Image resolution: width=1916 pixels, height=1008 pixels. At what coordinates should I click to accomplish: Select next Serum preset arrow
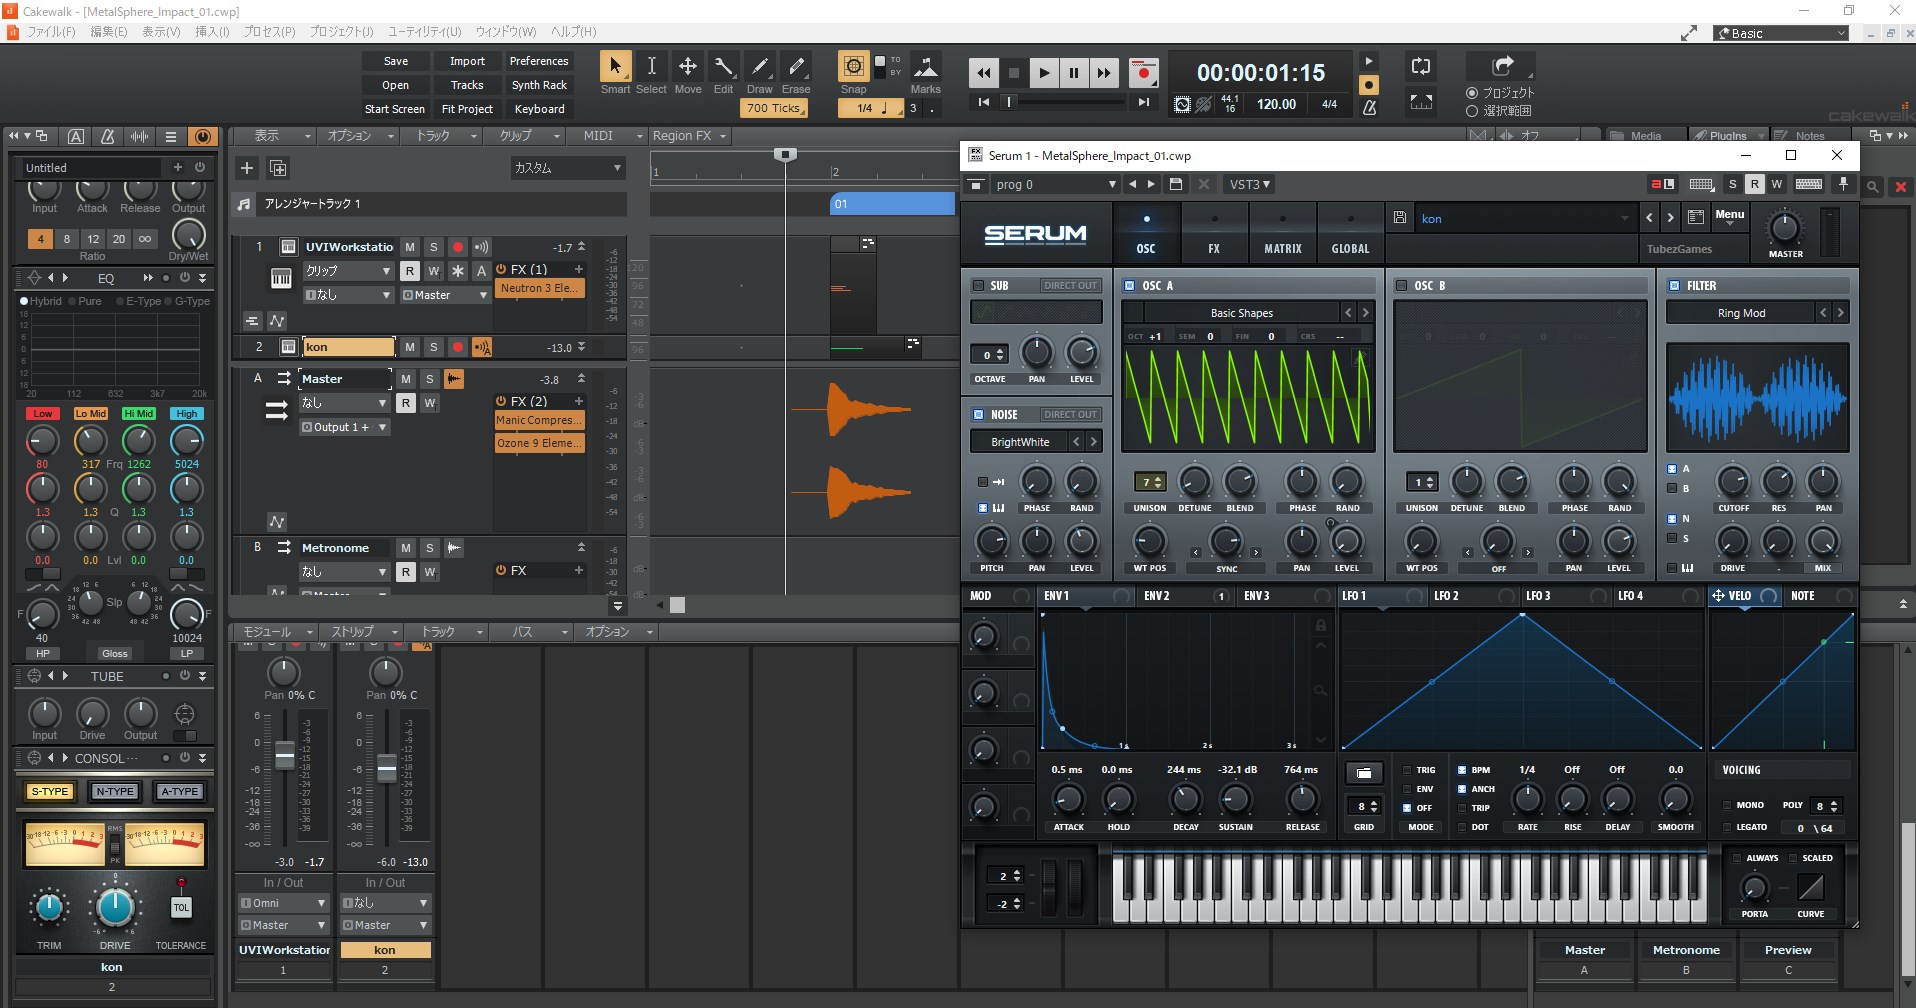(1670, 218)
